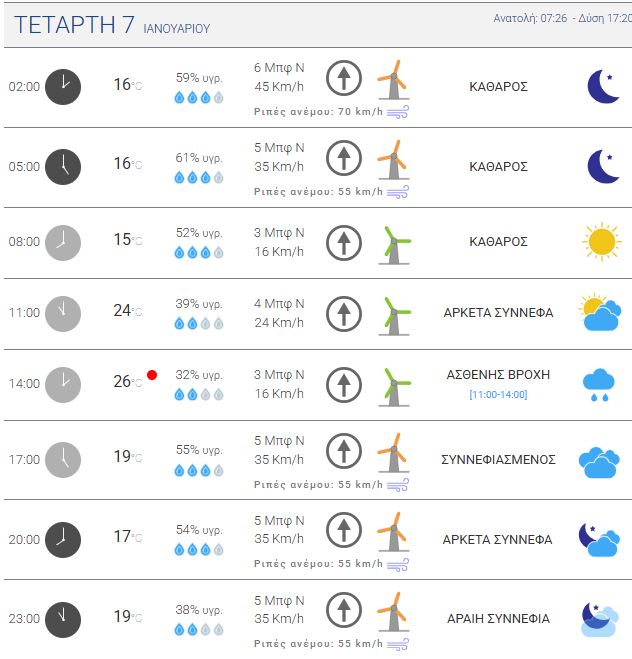632x659 pixels.
Task: Click the rain cloud icon at 14:00
Action: pyautogui.click(x=599, y=384)
